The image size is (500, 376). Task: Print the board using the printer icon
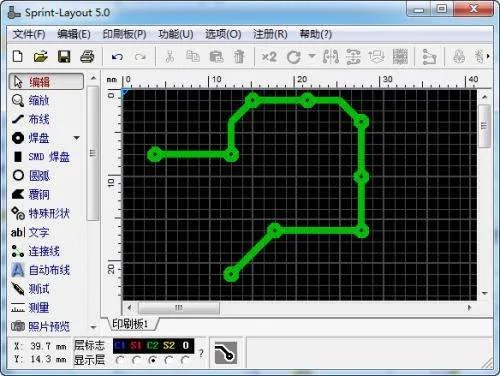point(87,57)
